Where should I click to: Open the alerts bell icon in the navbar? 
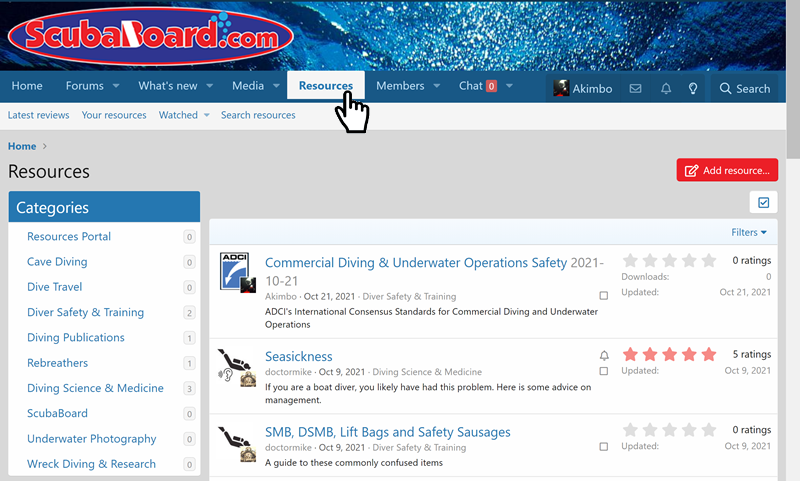[x=666, y=89]
